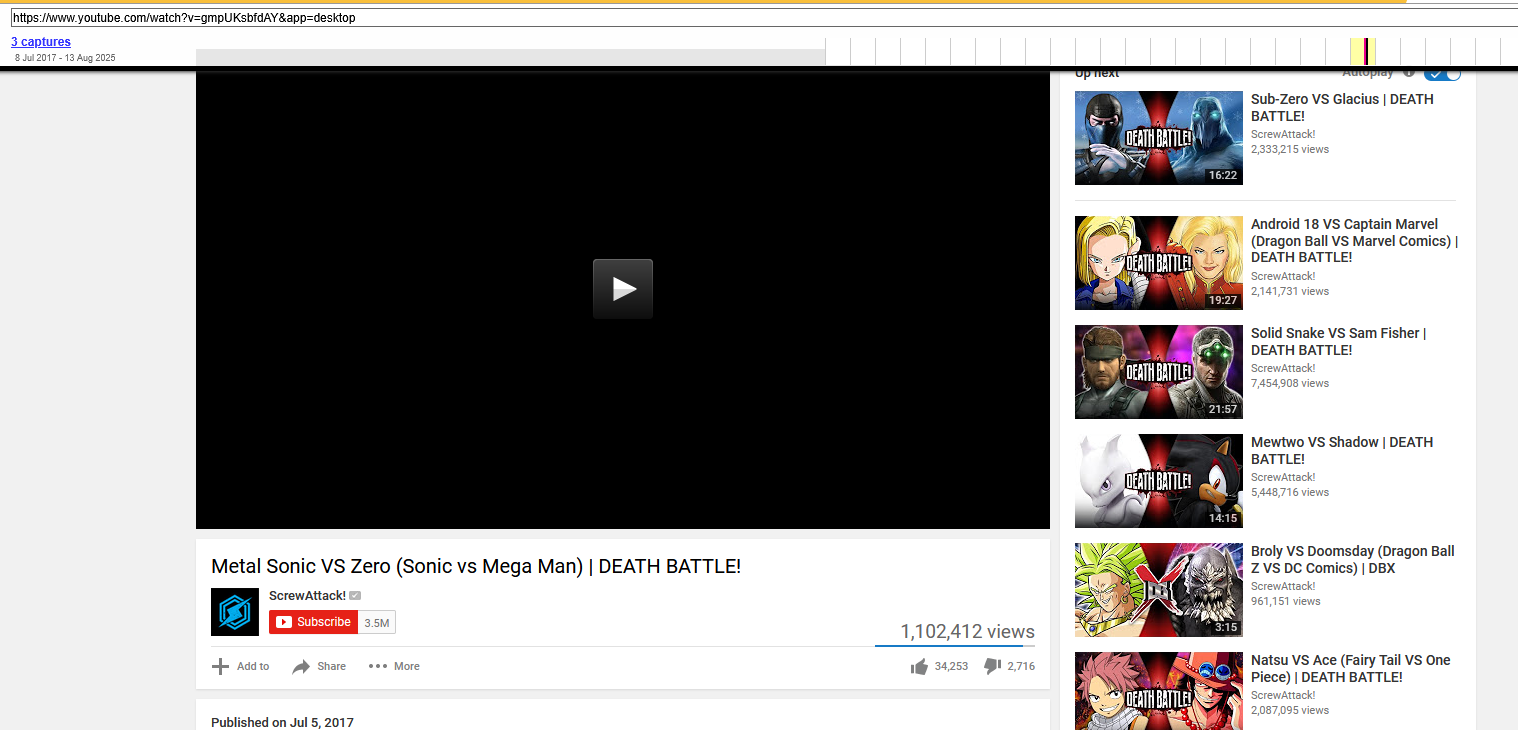The height and width of the screenshot is (730, 1518).
Task: Click the thumbs-up like icon
Action: (x=919, y=666)
